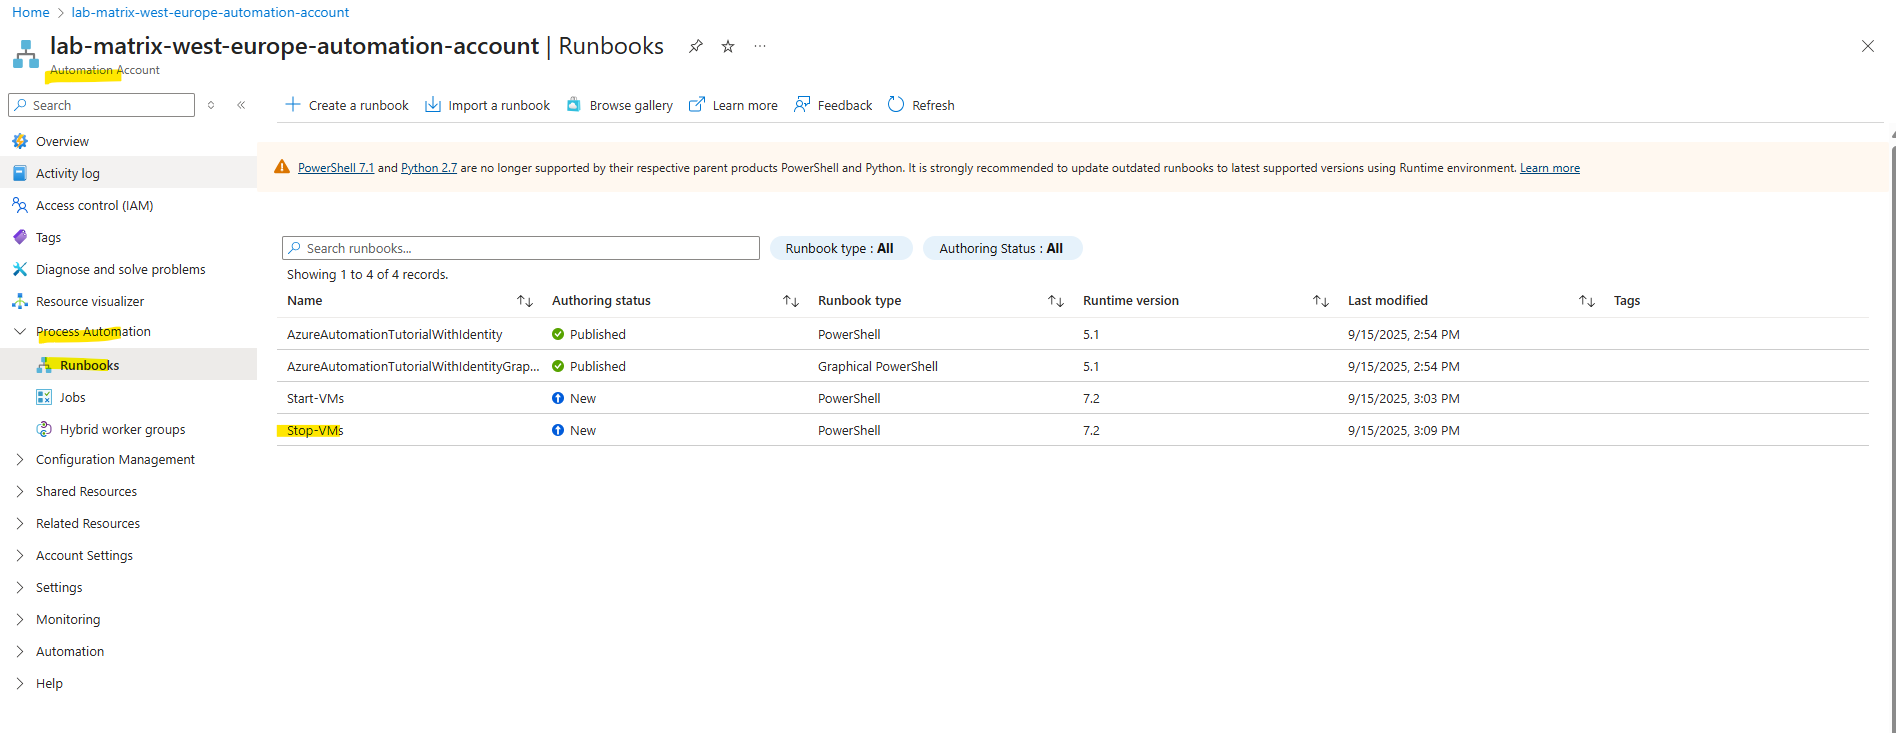The height and width of the screenshot is (733, 1896).
Task: Click the Import a runbook icon
Action: point(433,104)
